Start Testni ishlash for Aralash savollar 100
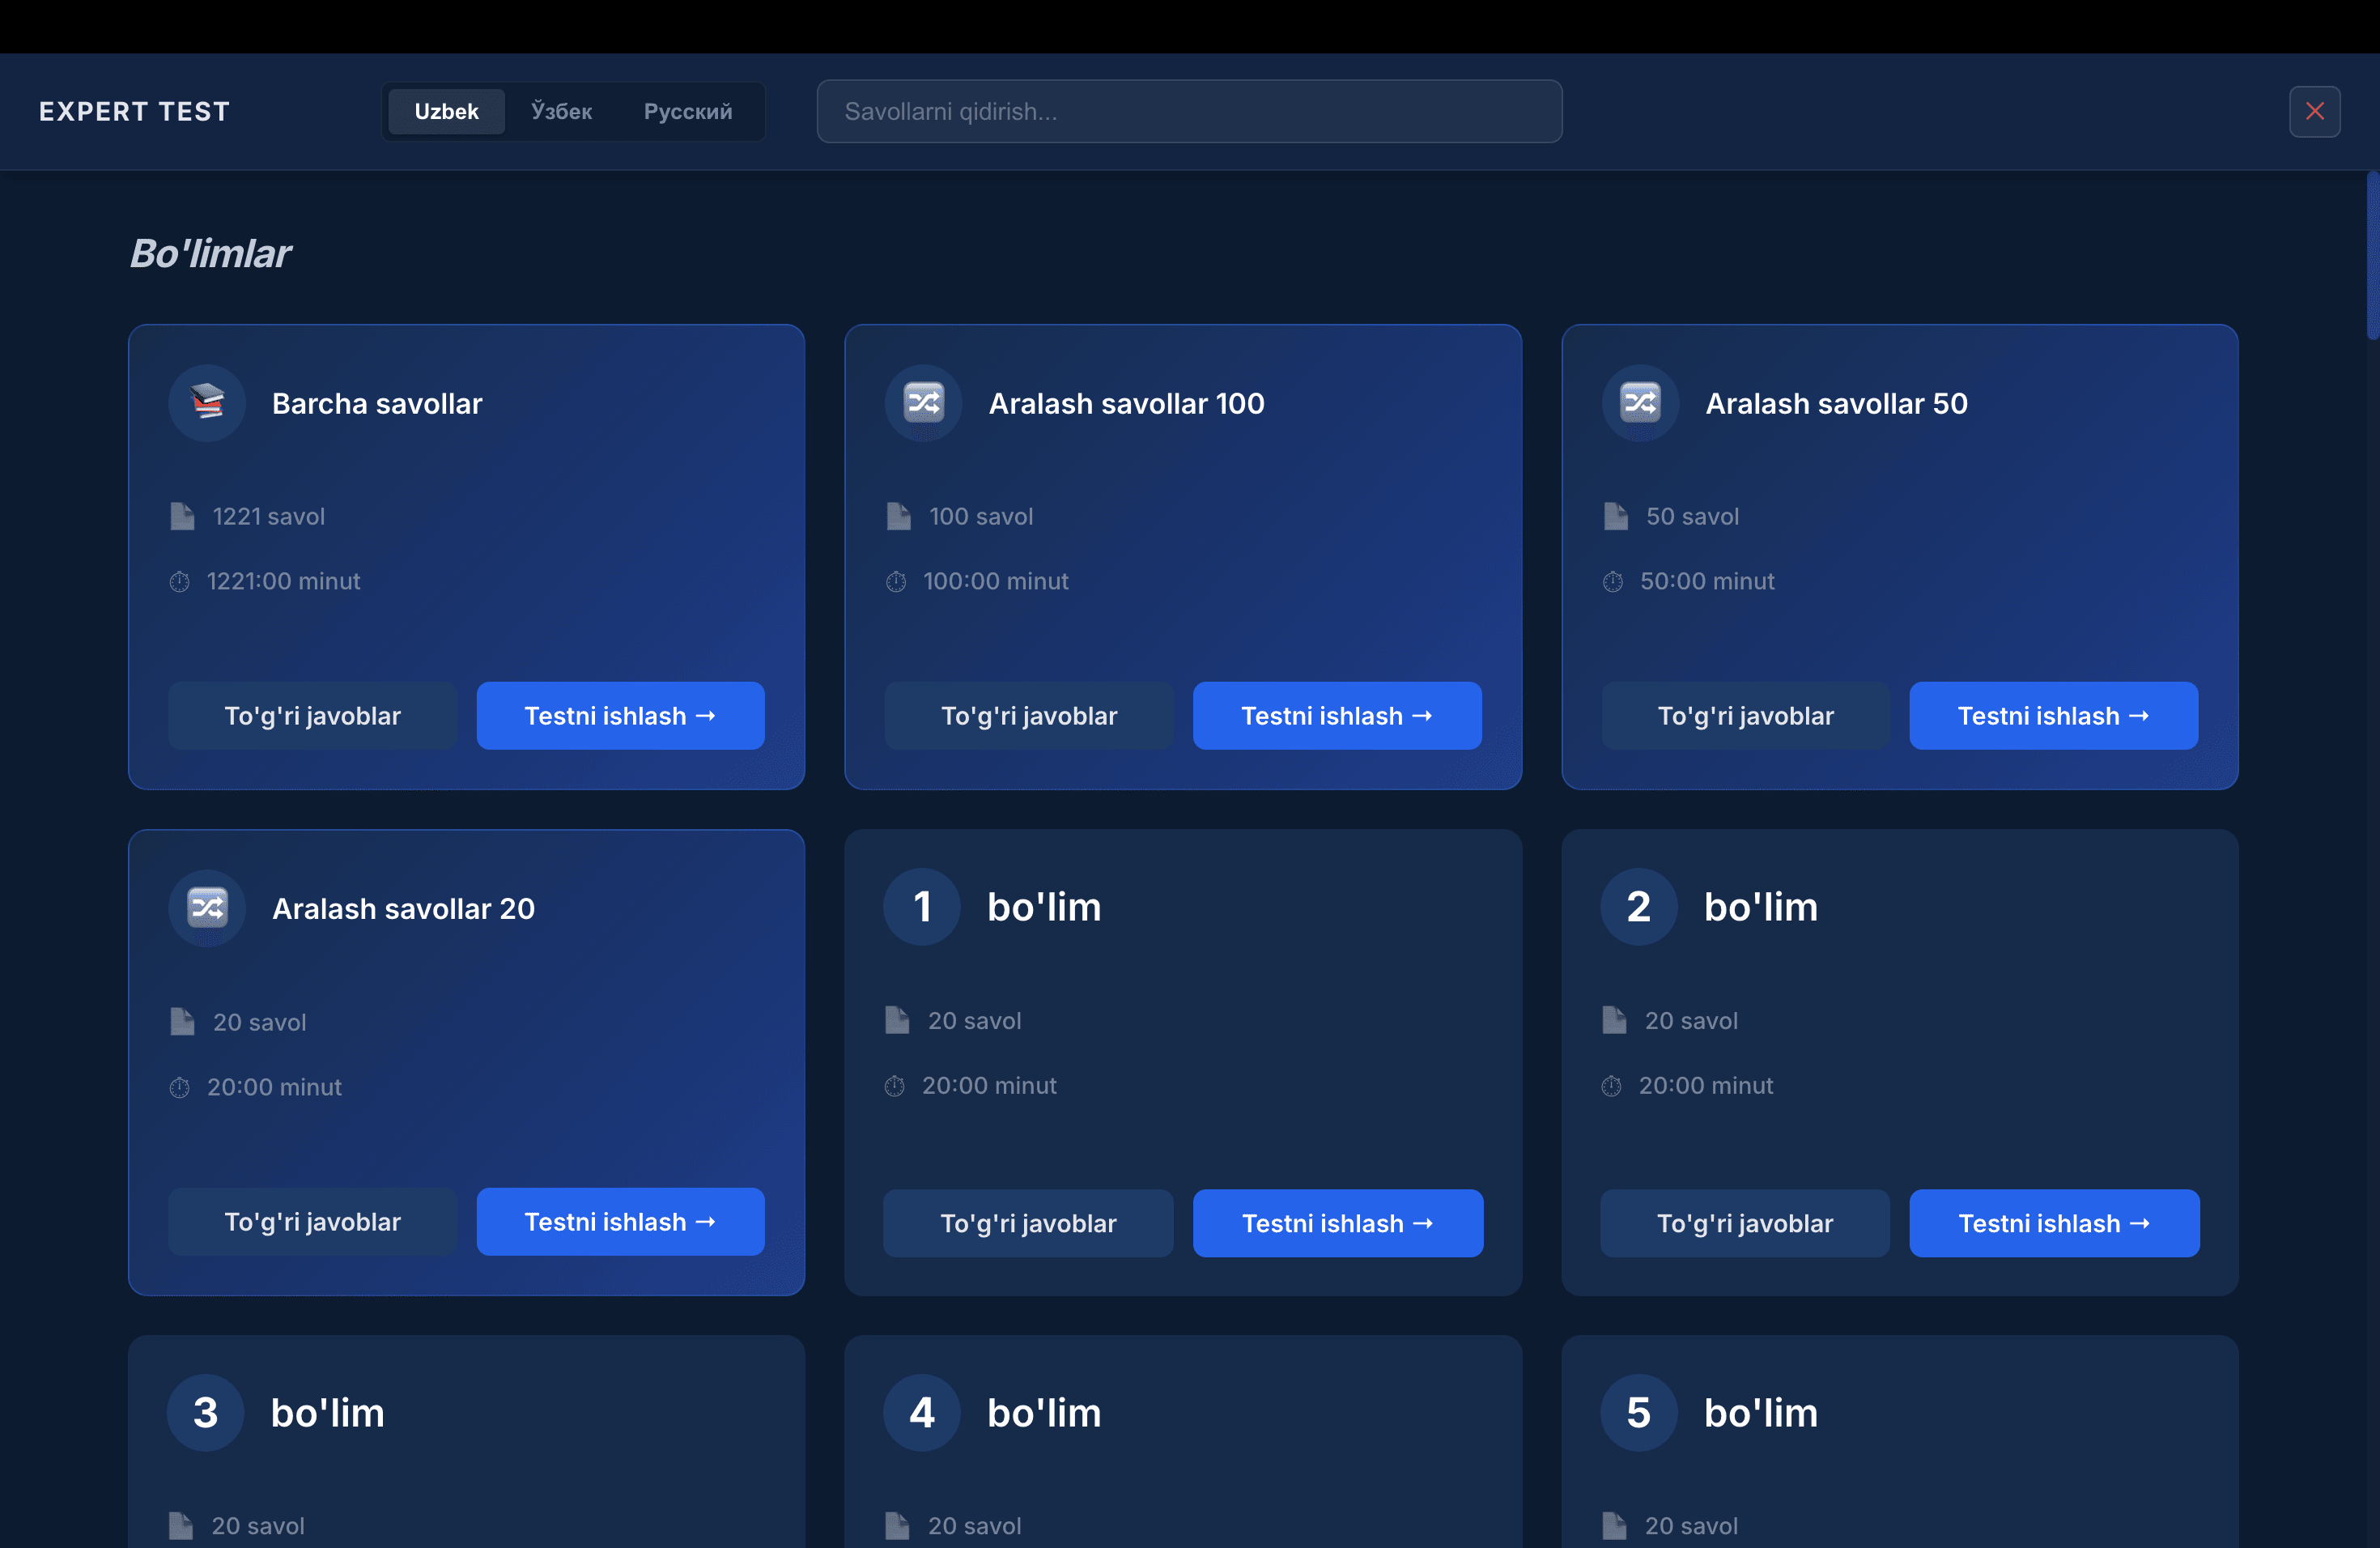The image size is (2380, 1548). click(x=1337, y=716)
